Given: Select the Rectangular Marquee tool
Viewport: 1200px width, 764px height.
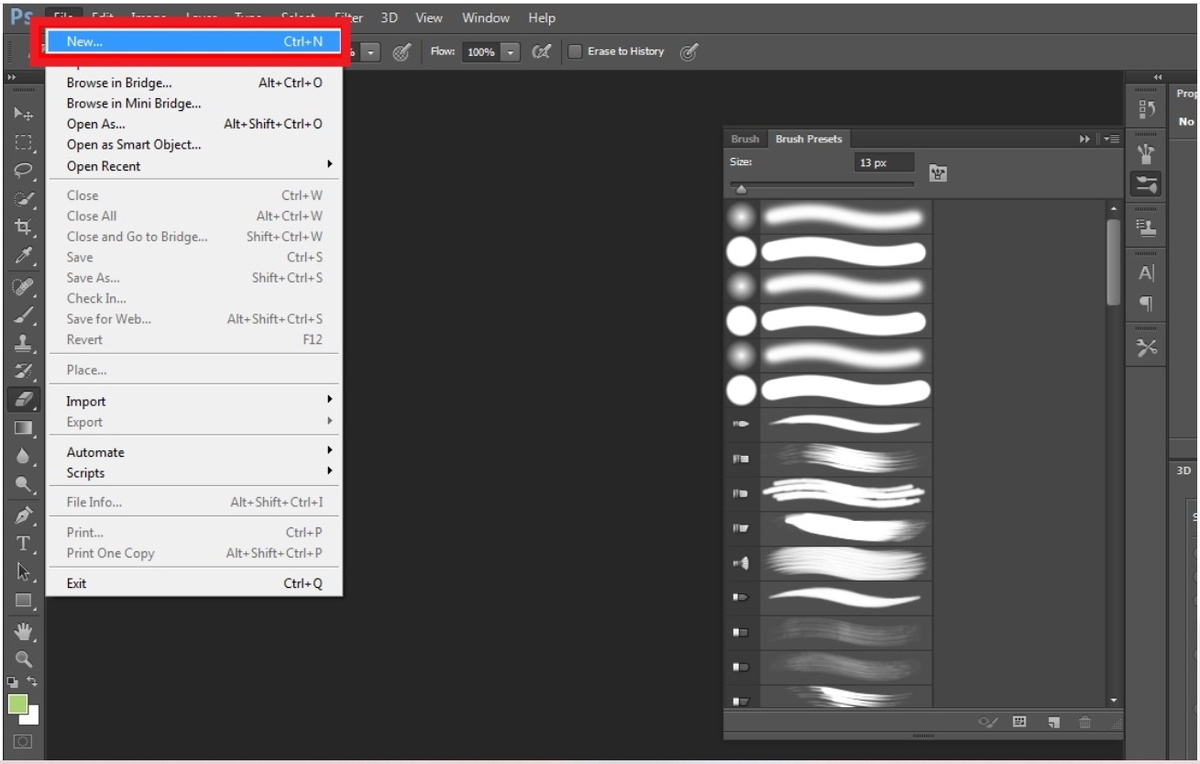Looking at the screenshot, I should coord(24,143).
